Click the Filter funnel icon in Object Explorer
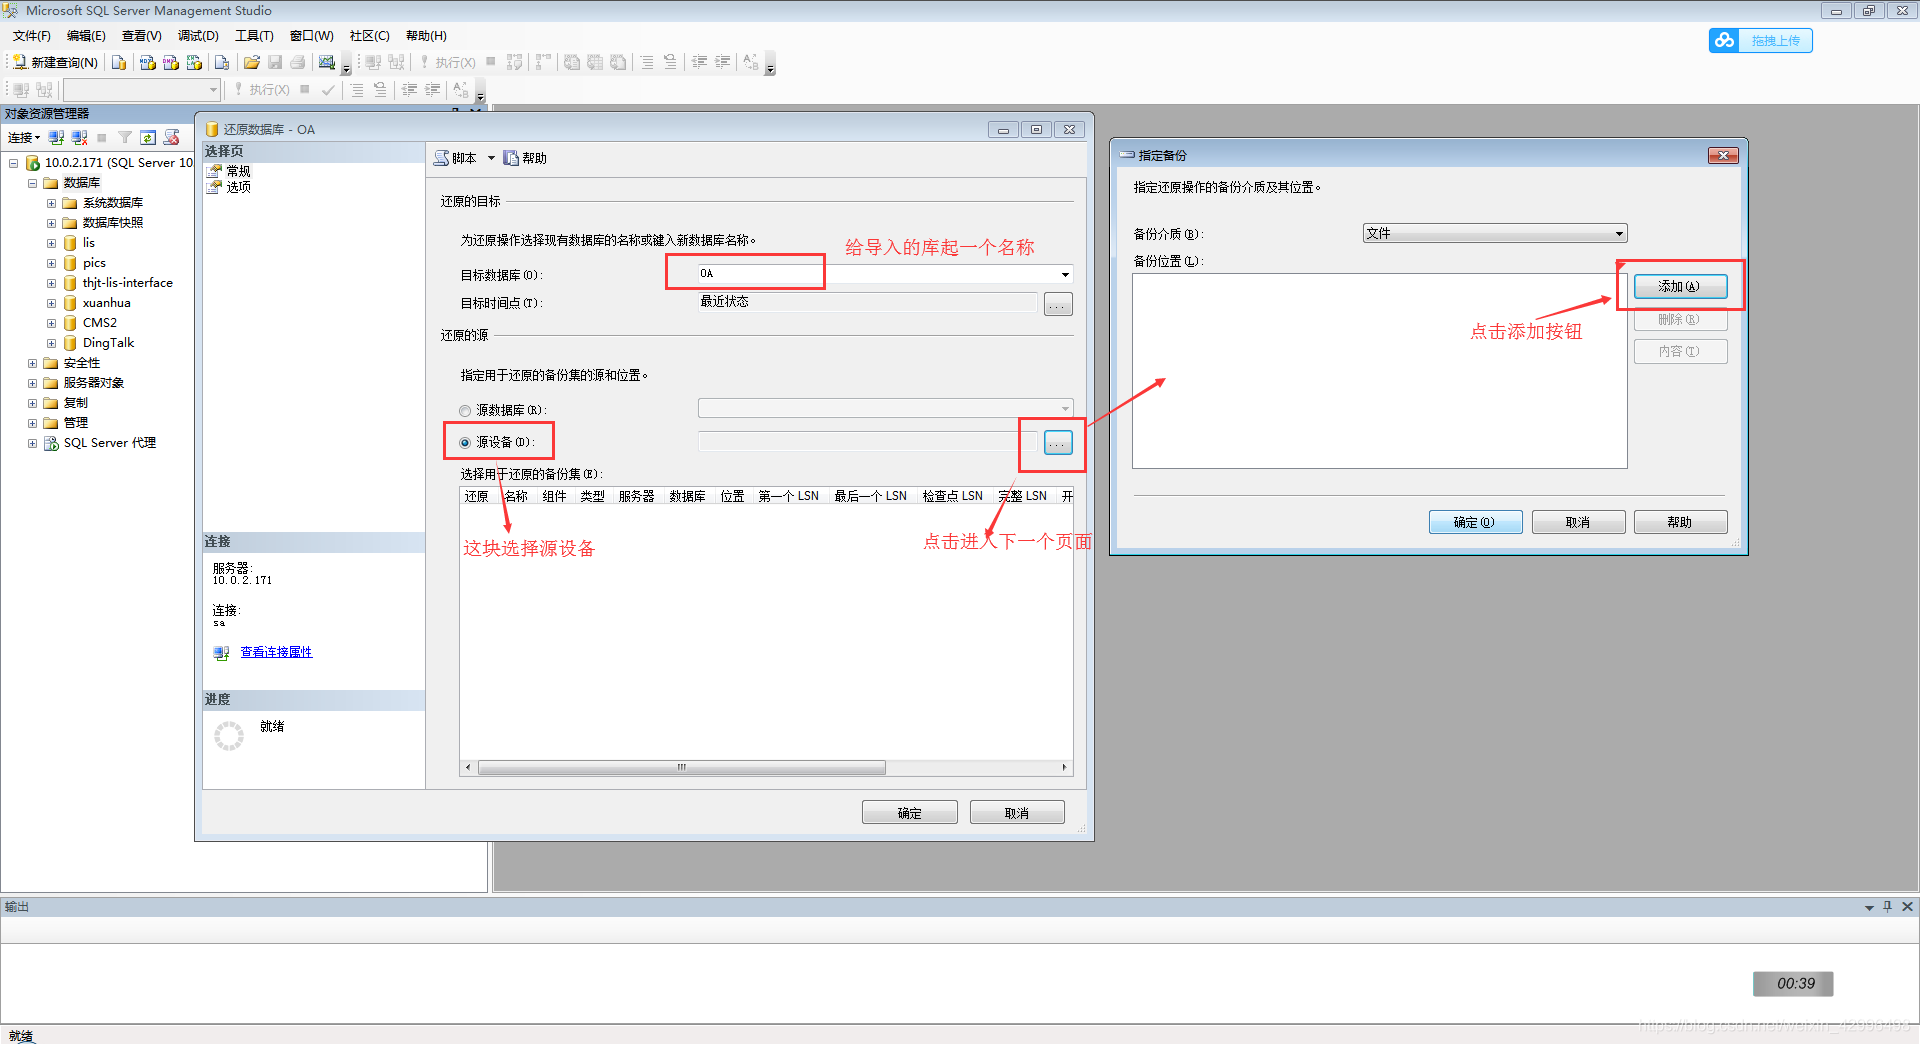 point(125,137)
